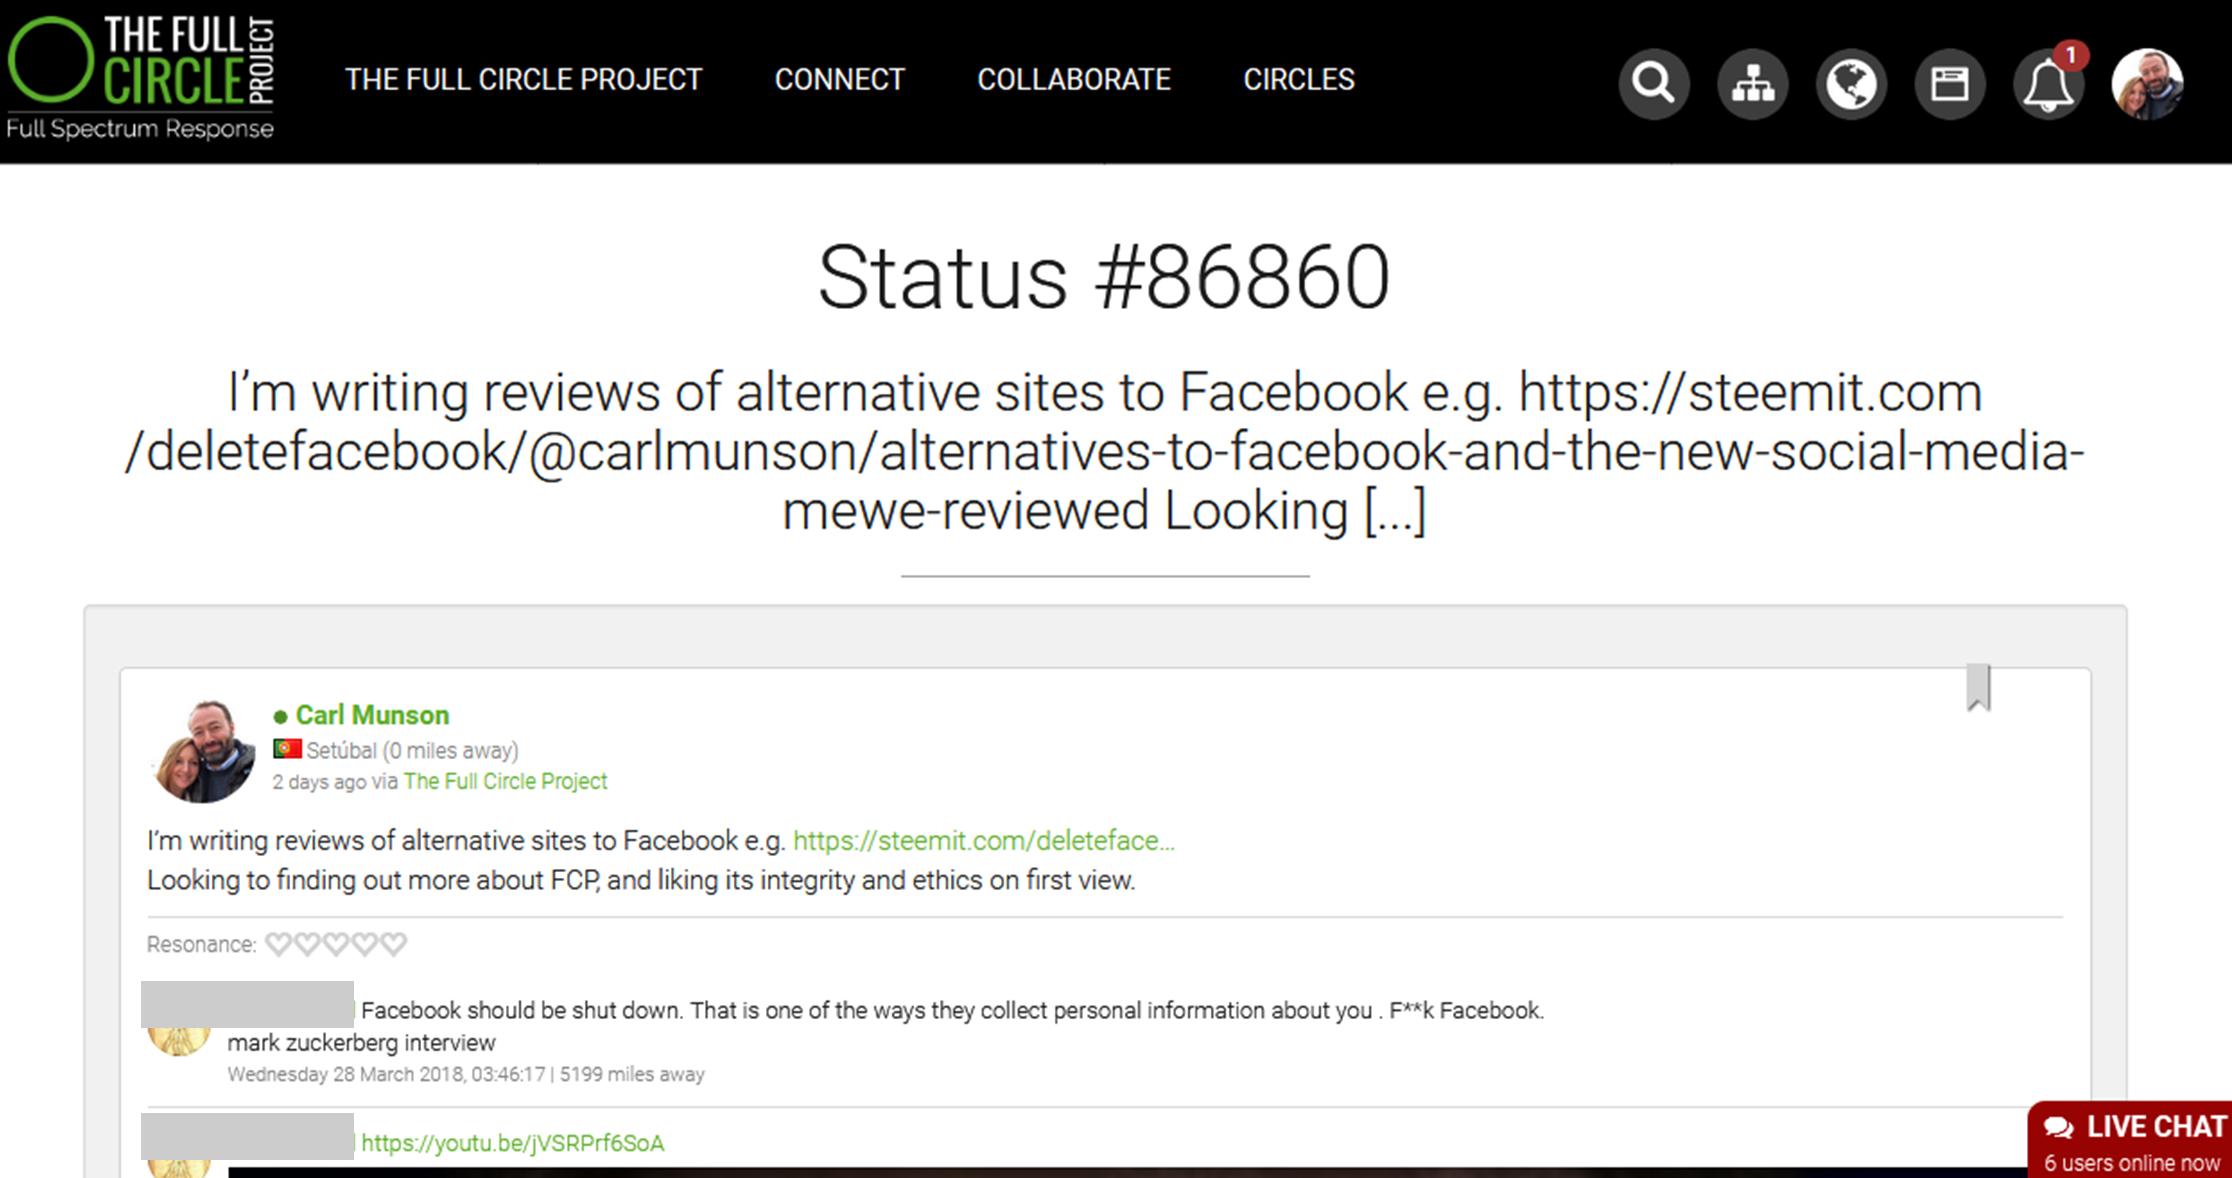
Task: Rate fifth resonance heart
Action: click(x=394, y=944)
